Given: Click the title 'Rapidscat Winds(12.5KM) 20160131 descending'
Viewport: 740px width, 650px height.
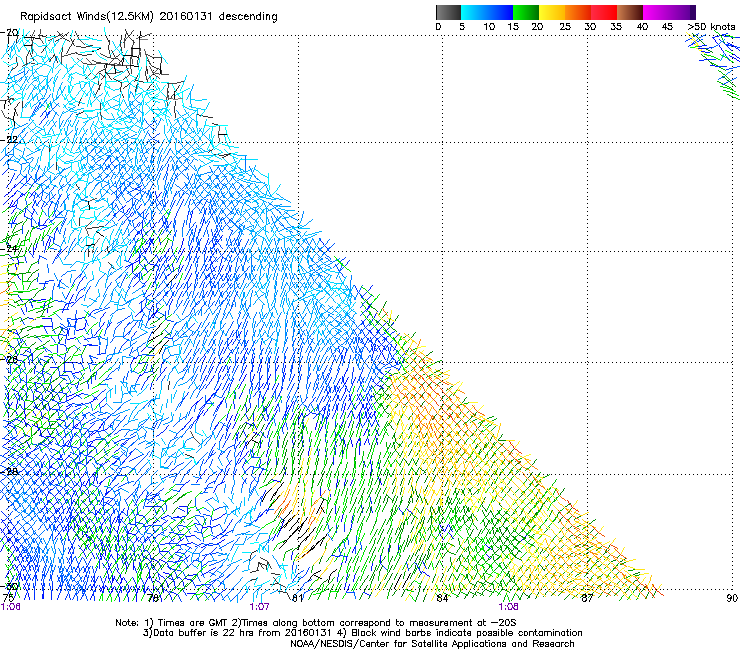Looking at the screenshot, I should (149, 17).
